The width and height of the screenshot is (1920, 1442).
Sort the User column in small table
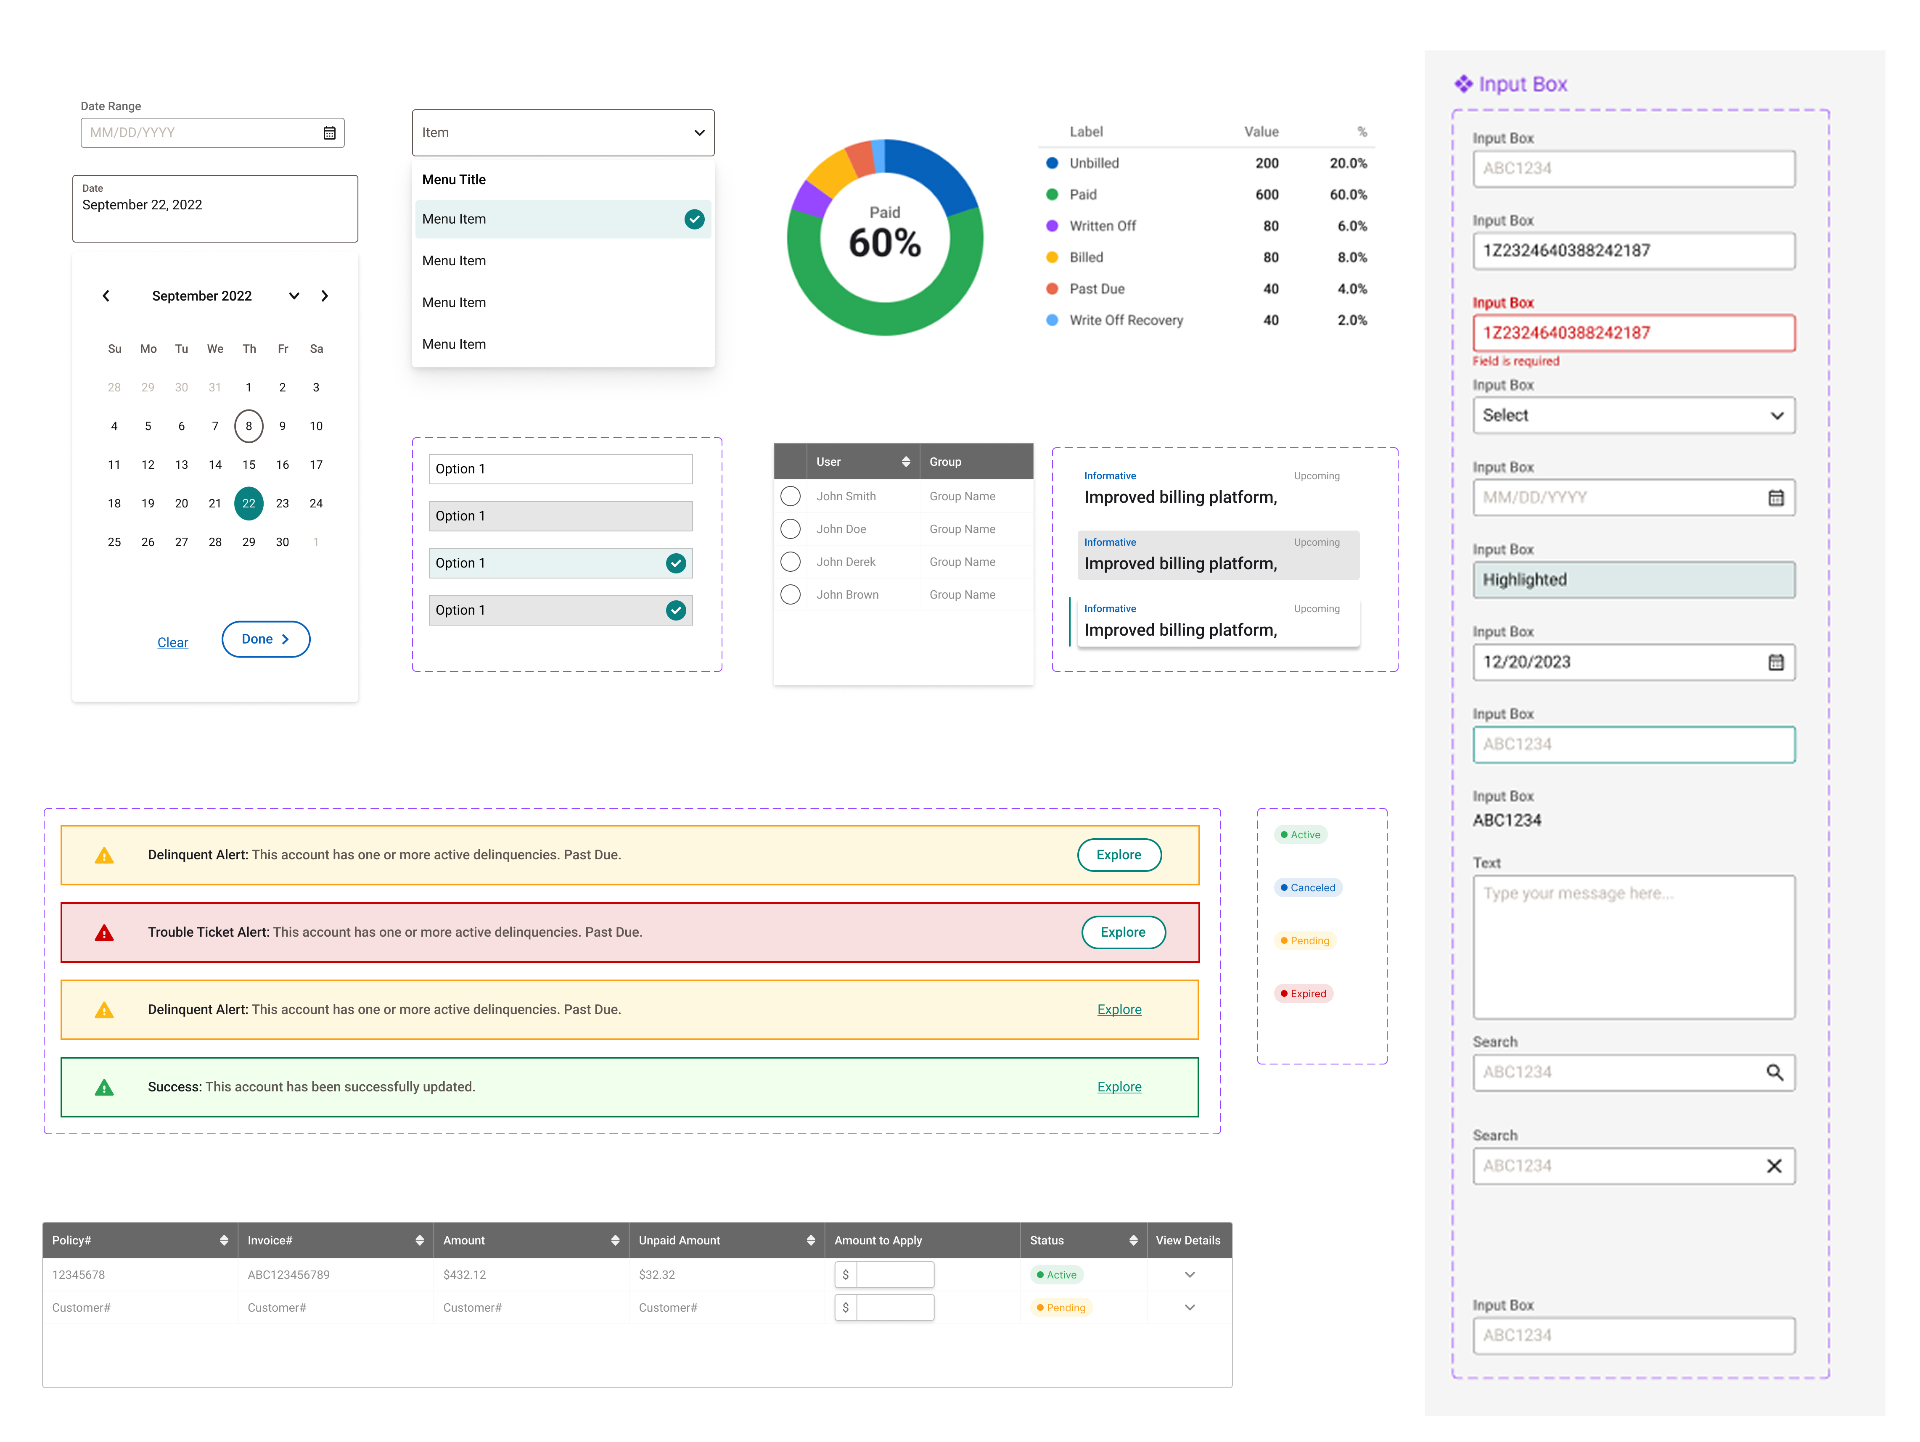pyautogui.click(x=906, y=462)
